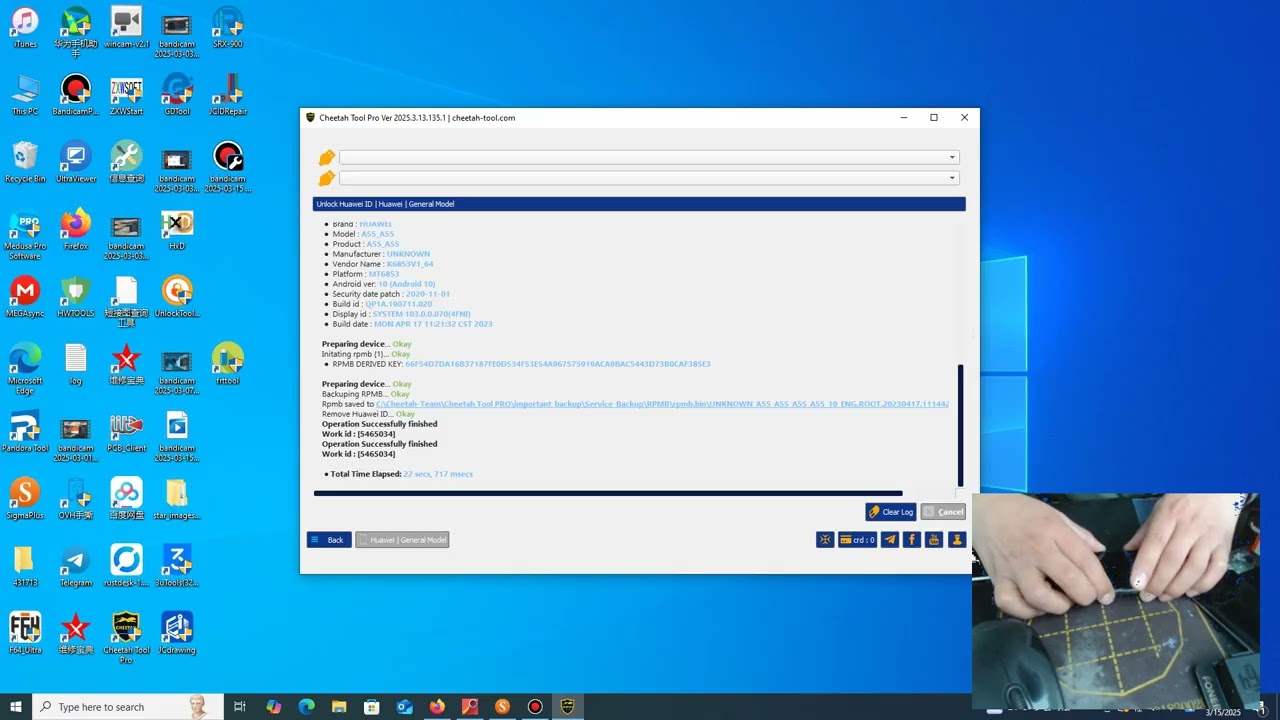This screenshot has height=720, width=1280.
Task: Click the crd : 0 credits button
Action: tap(857, 540)
